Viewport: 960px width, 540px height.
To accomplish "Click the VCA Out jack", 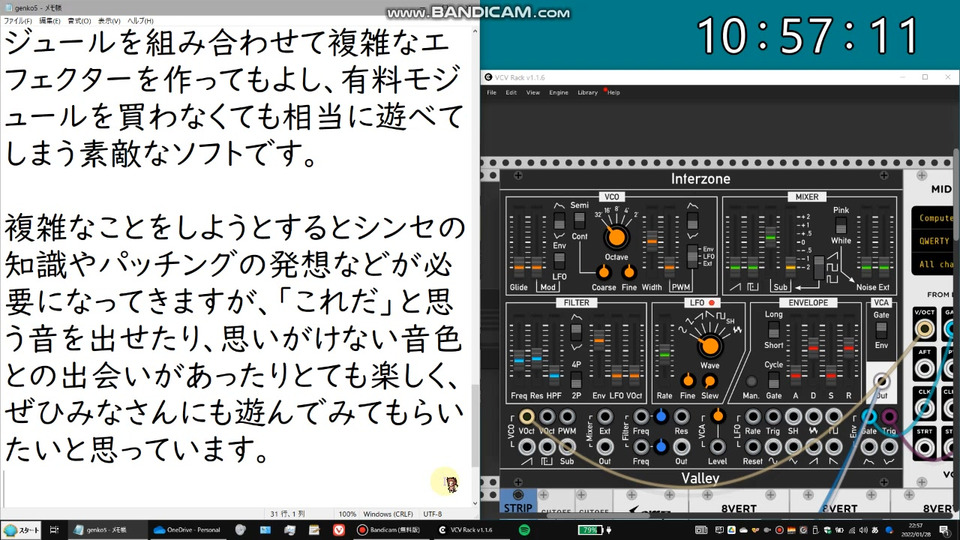I will point(881,381).
